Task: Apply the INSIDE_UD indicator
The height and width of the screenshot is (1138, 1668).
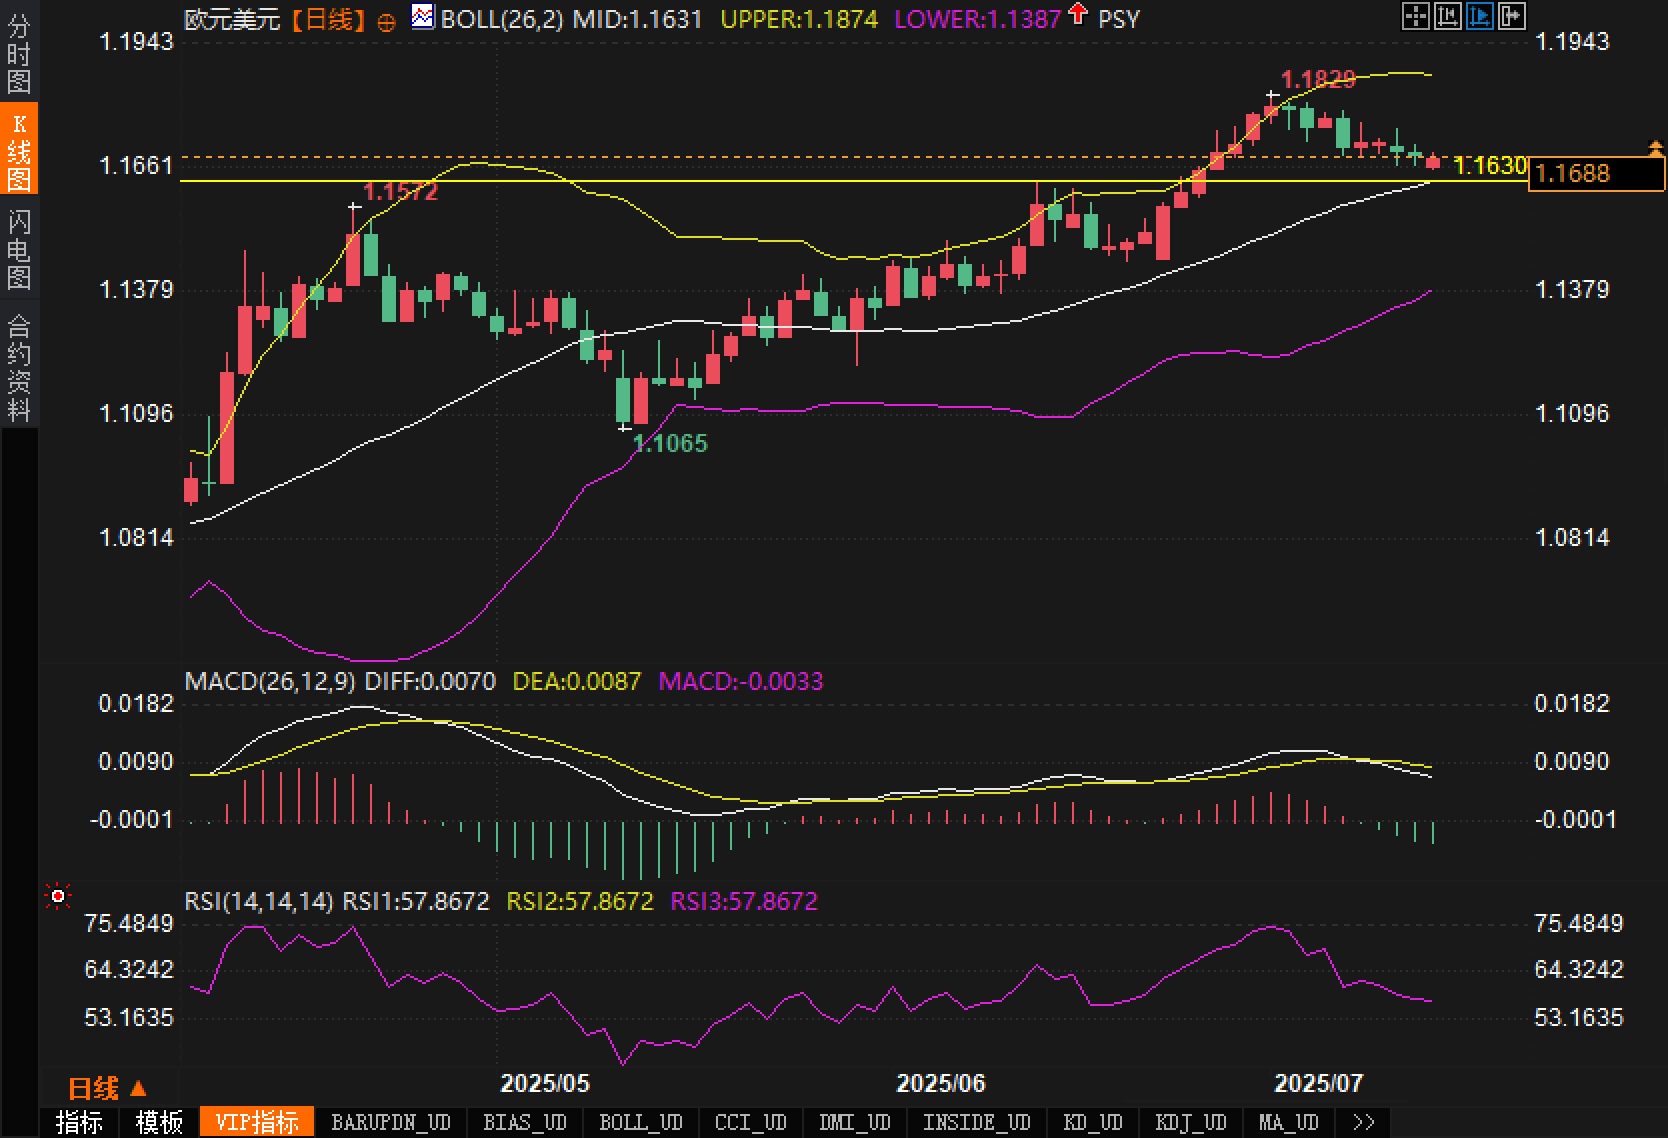Action: [977, 1122]
